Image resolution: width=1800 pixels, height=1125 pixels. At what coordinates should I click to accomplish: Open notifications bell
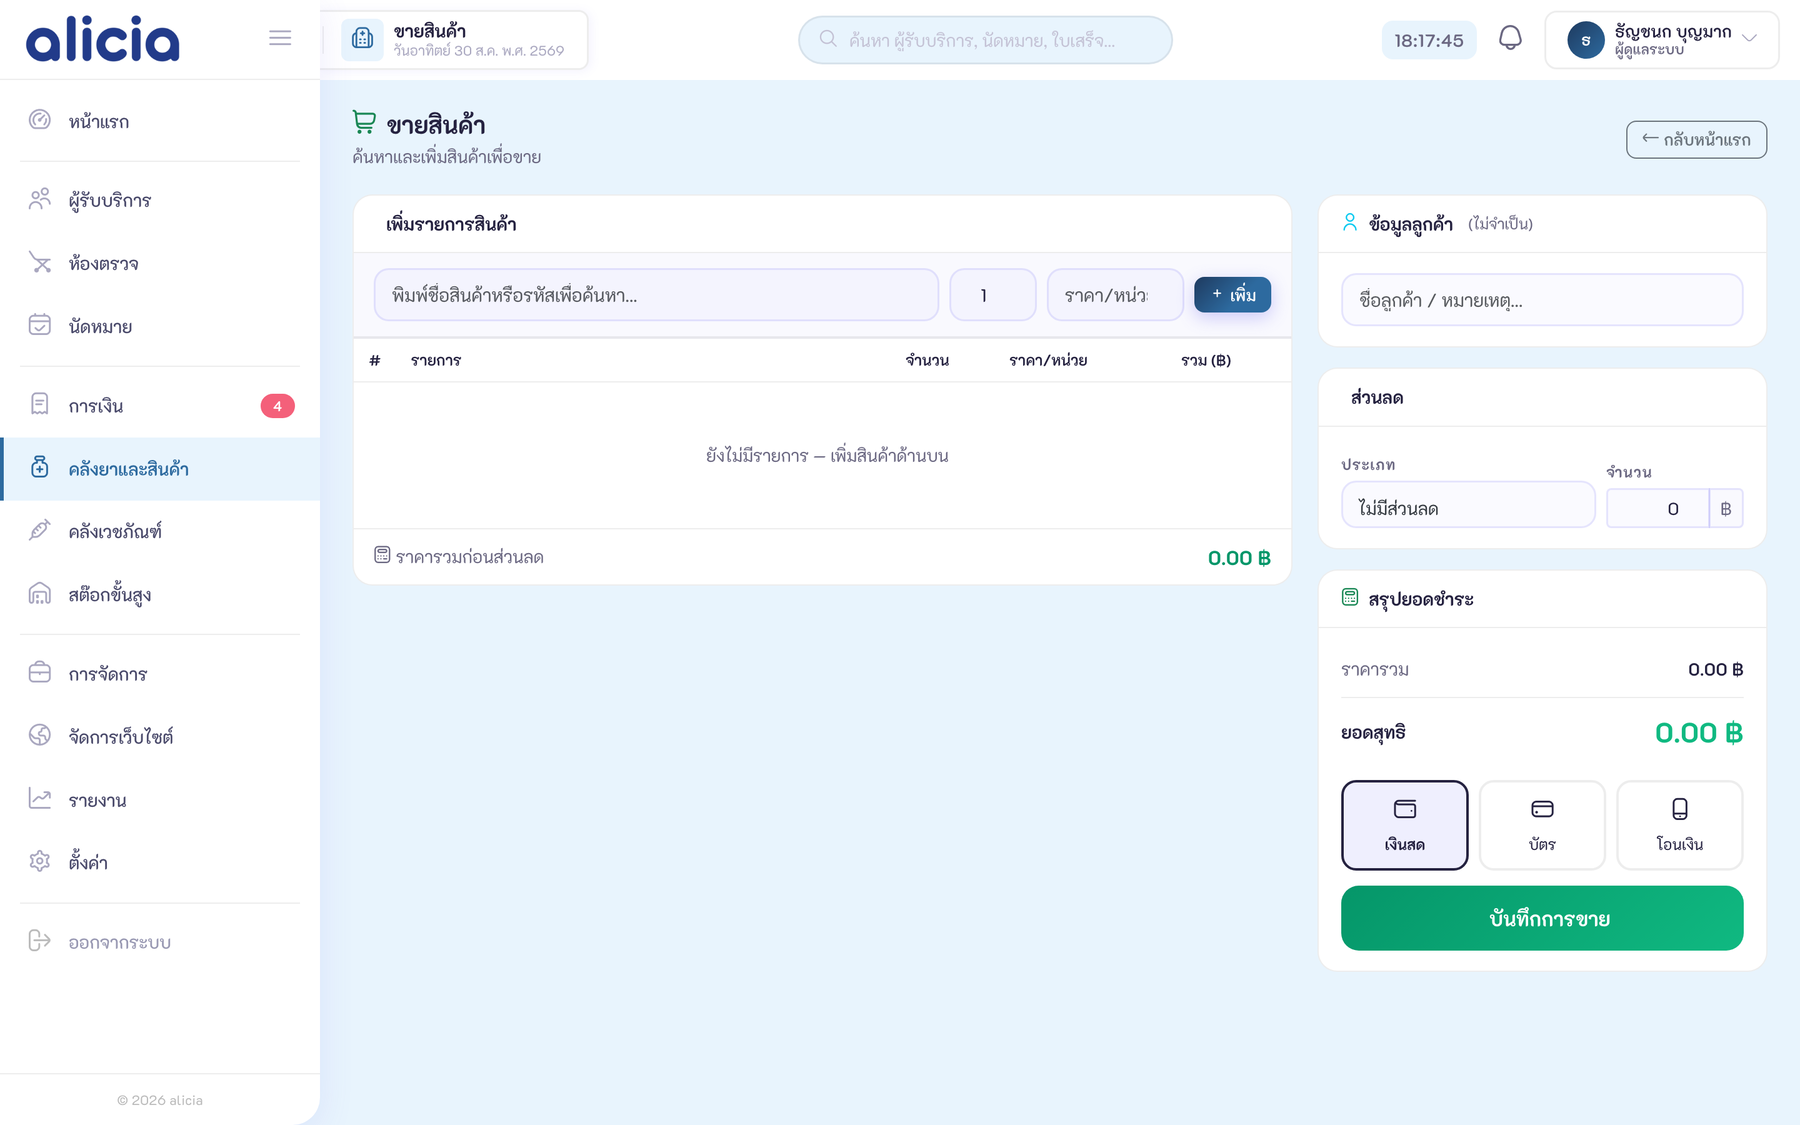[x=1510, y=39]
